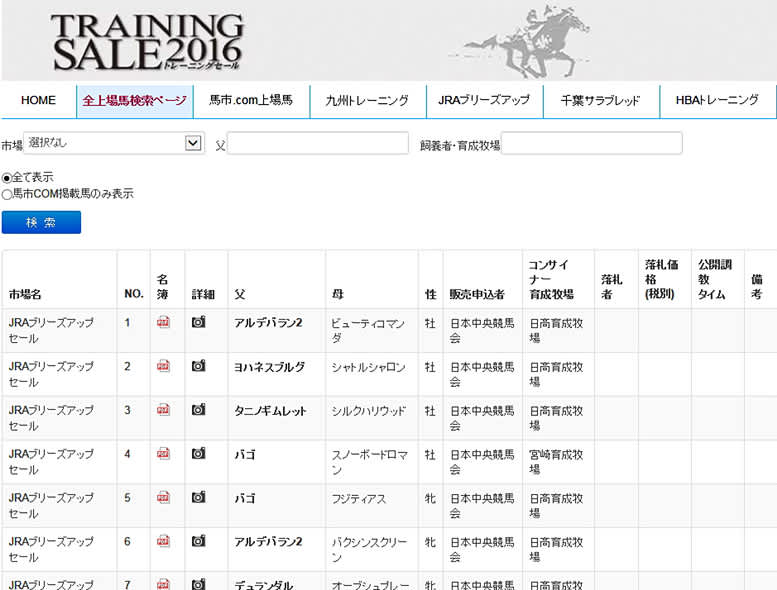Click sire link アルデバラン2 in row 1

tap(268, 323)
